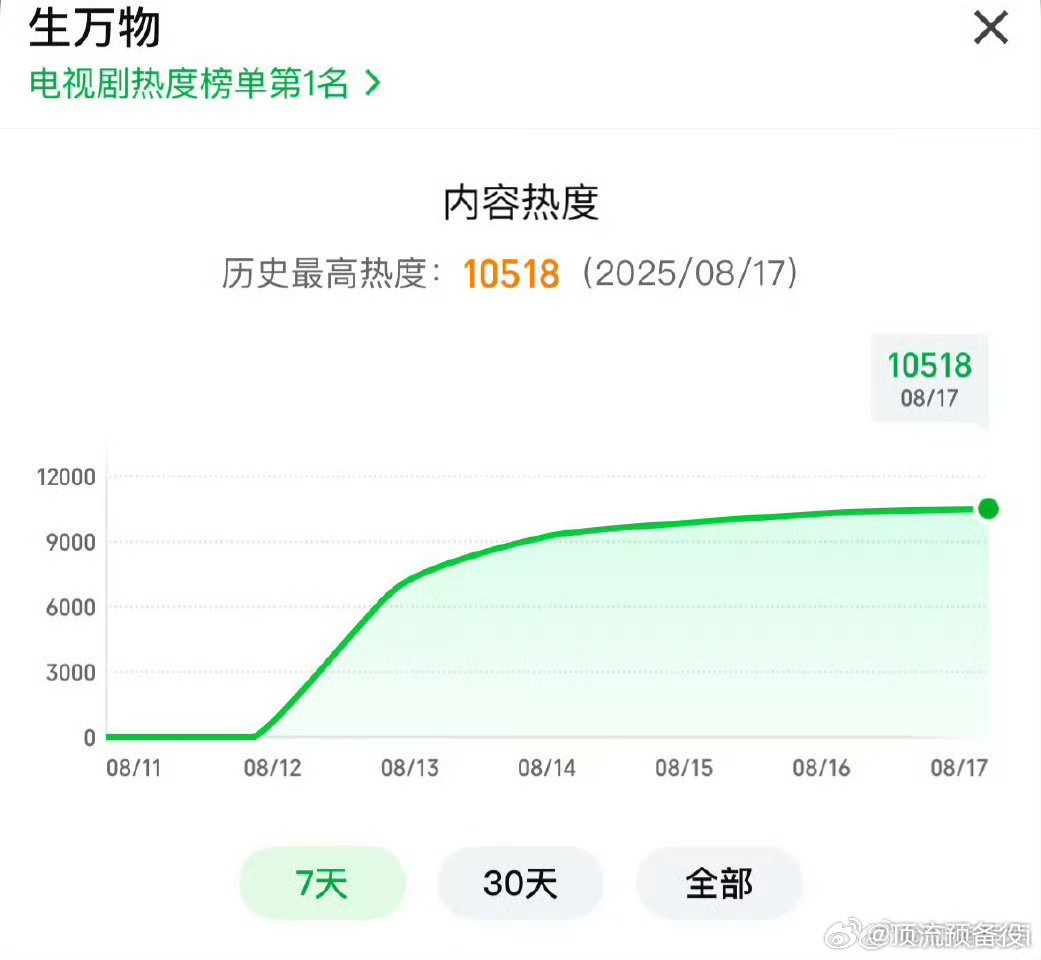Click the 3000 y-axis label
The image size is (1041, 960).
tap(70, 673)
